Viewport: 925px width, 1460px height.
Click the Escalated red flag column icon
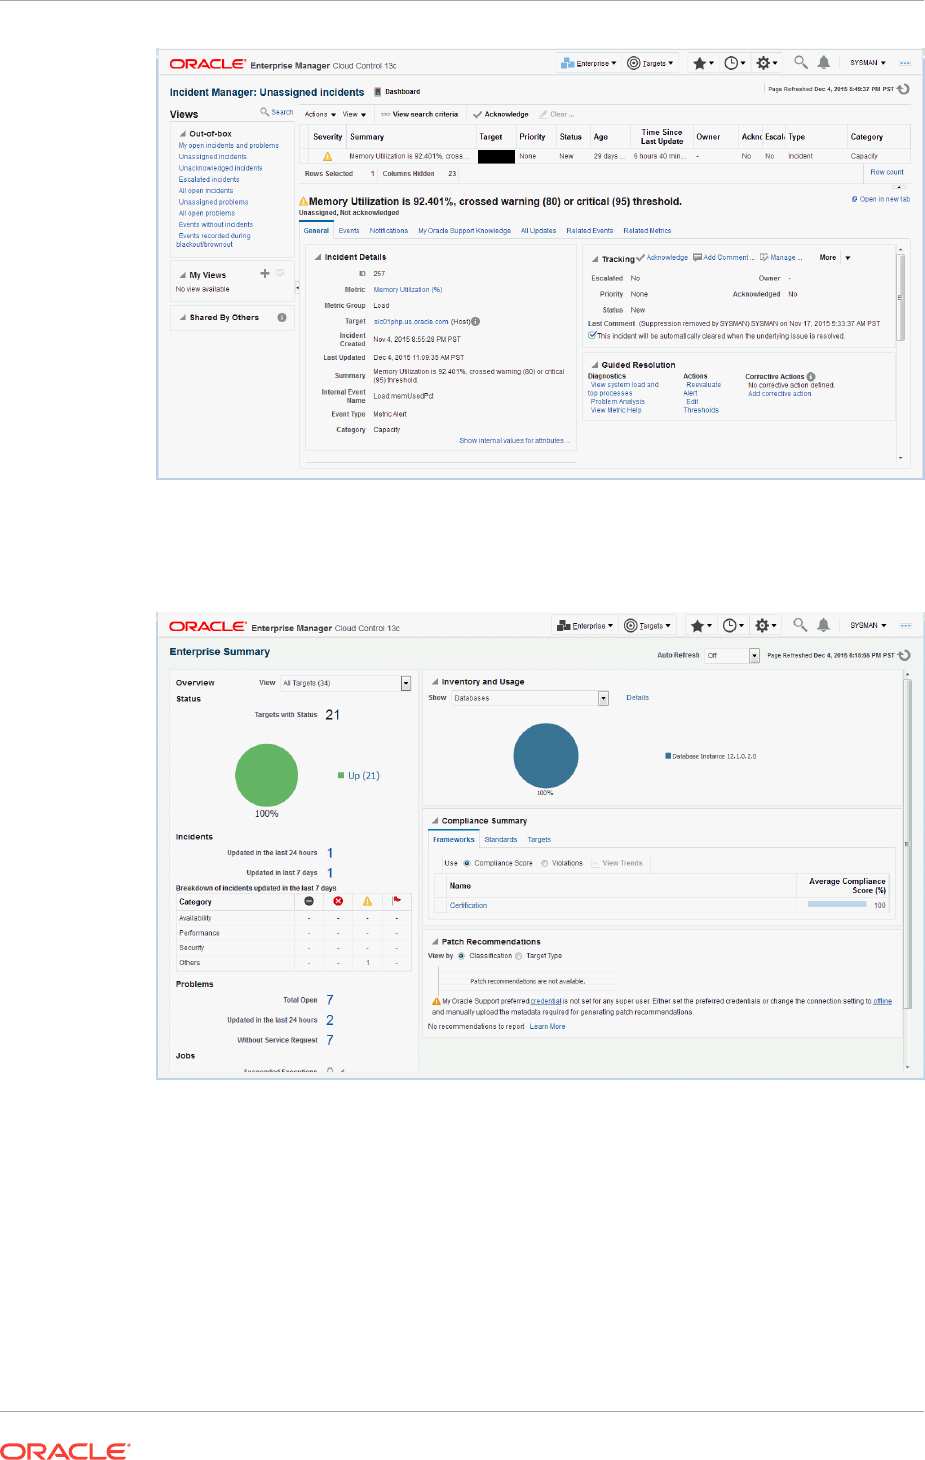point(397,901)
